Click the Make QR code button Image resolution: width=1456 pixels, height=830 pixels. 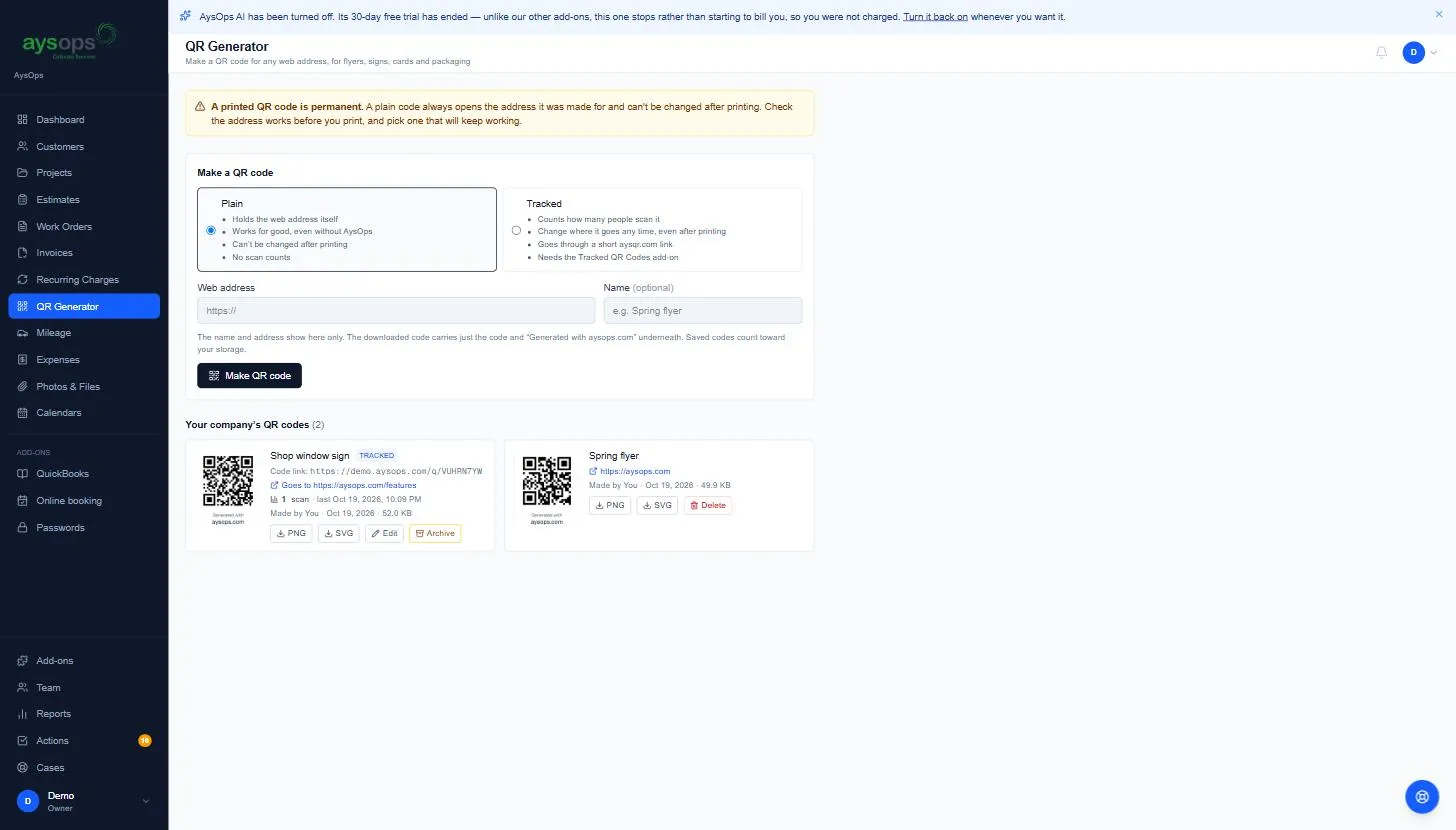click(x=249, y=376)
